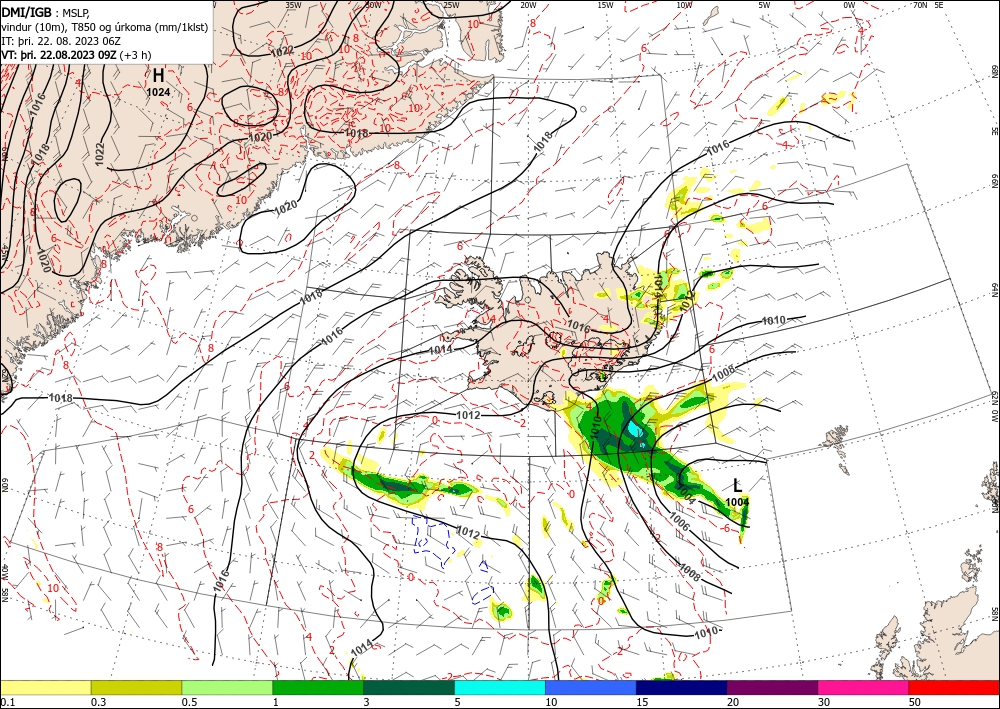Viewport: 1000px width, 709px height.
Task: Click the cyan precipitation core southeast of Iceland
Action: [x=634, y=428]
